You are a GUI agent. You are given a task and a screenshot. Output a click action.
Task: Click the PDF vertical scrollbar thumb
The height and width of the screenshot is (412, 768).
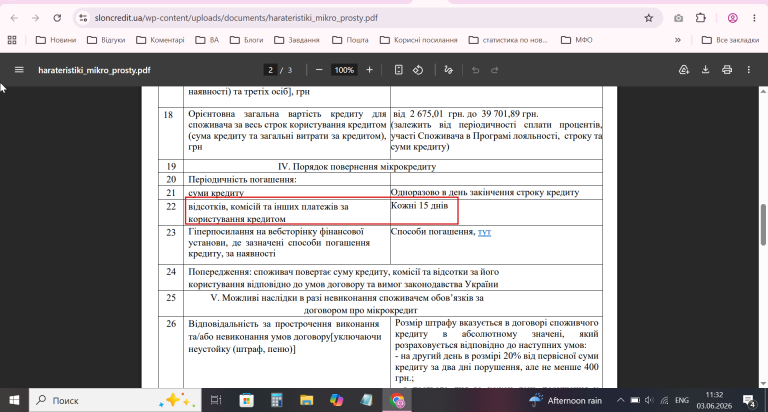[763, 224]
